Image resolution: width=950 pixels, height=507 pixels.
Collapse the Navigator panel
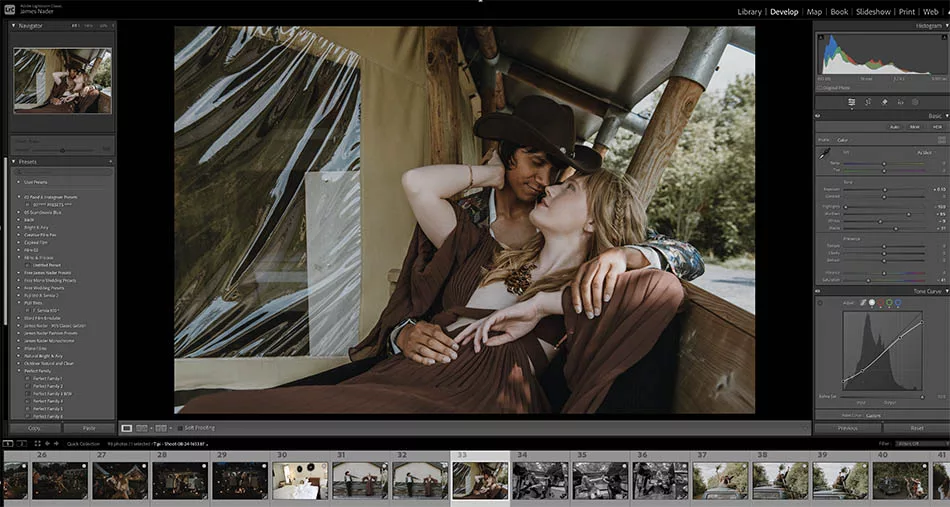[14, 26]
